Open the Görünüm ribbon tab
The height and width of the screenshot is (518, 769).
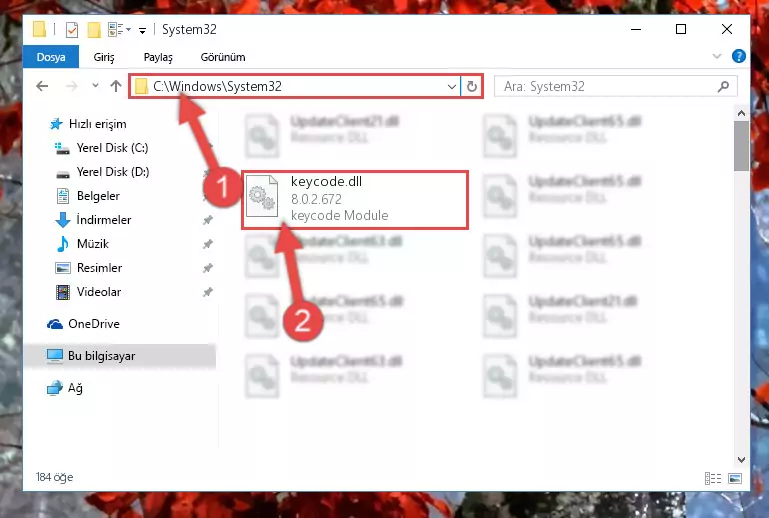pyautogui.click(x=223, y=57)
